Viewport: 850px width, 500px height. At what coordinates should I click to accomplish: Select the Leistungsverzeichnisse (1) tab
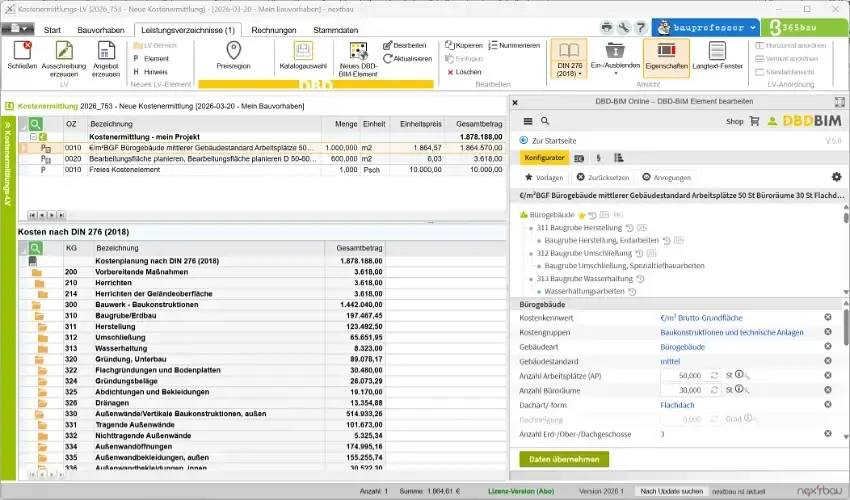[x=188, y=30]
